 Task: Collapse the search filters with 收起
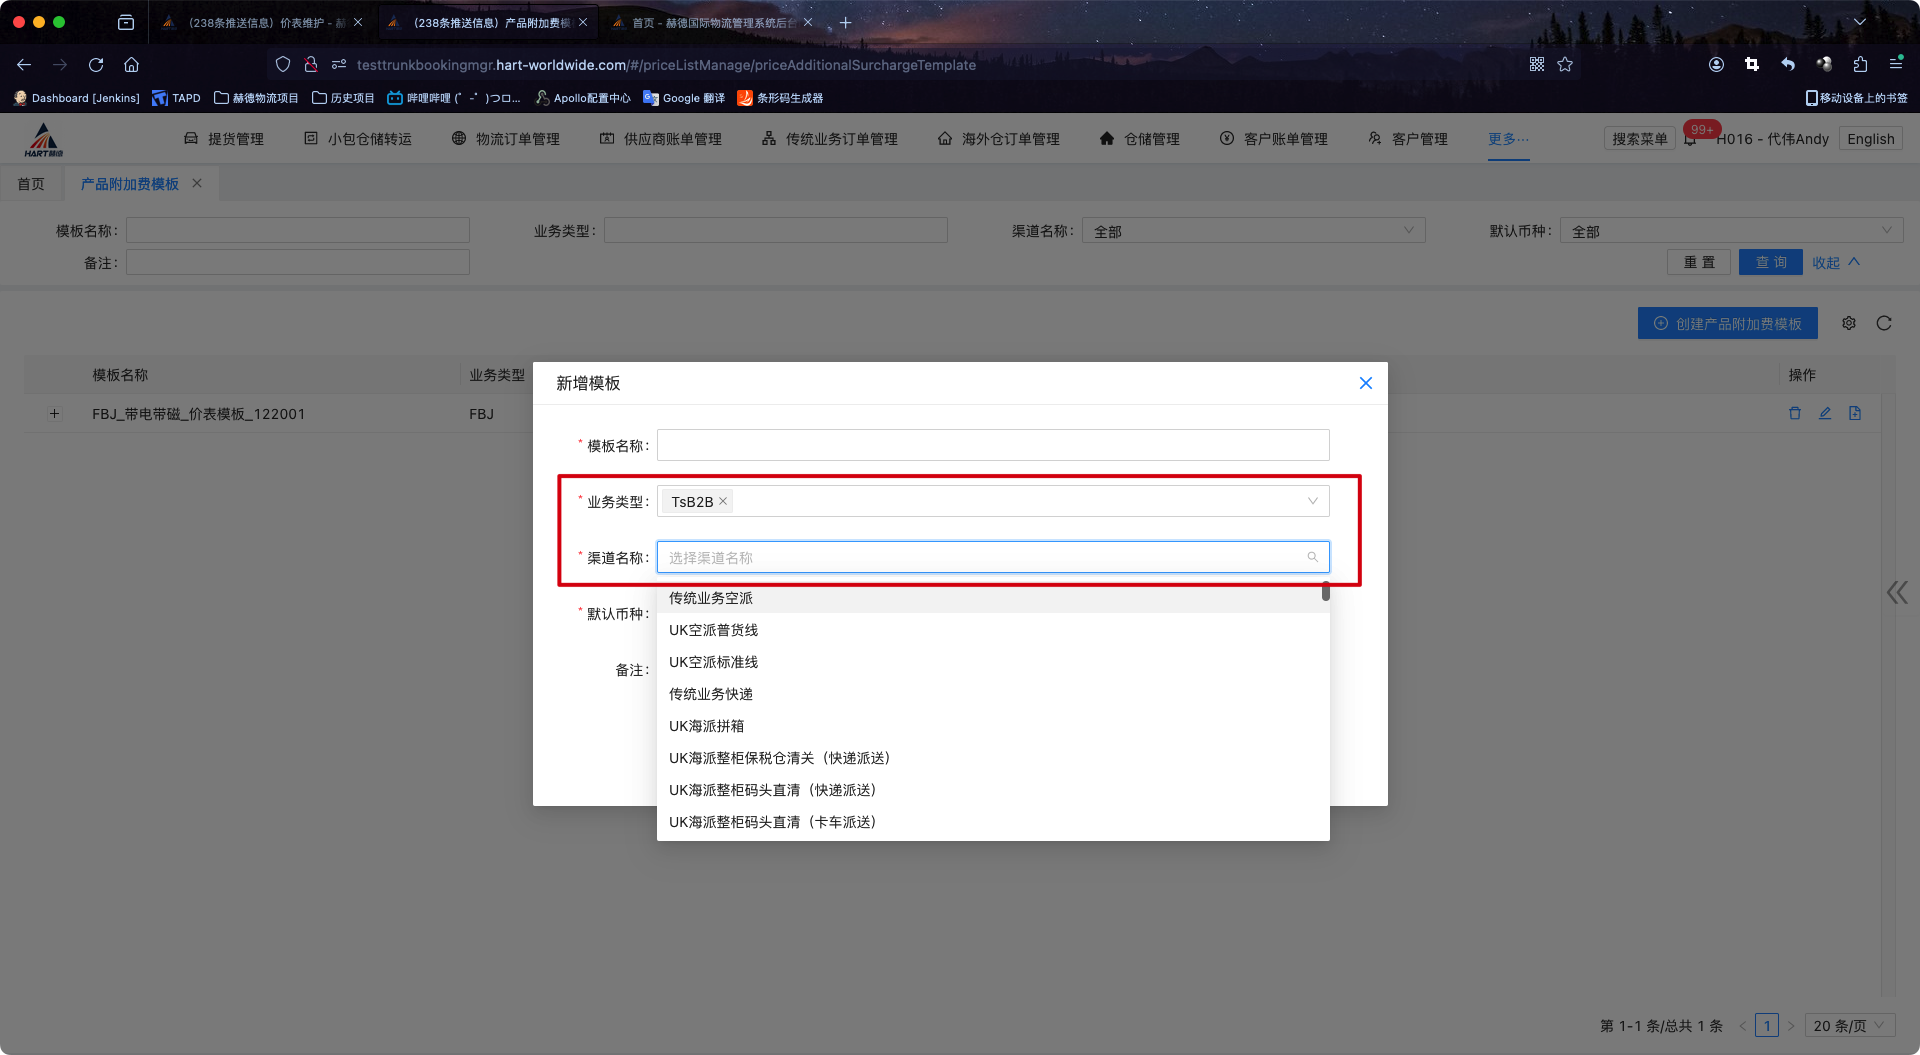1835,262
